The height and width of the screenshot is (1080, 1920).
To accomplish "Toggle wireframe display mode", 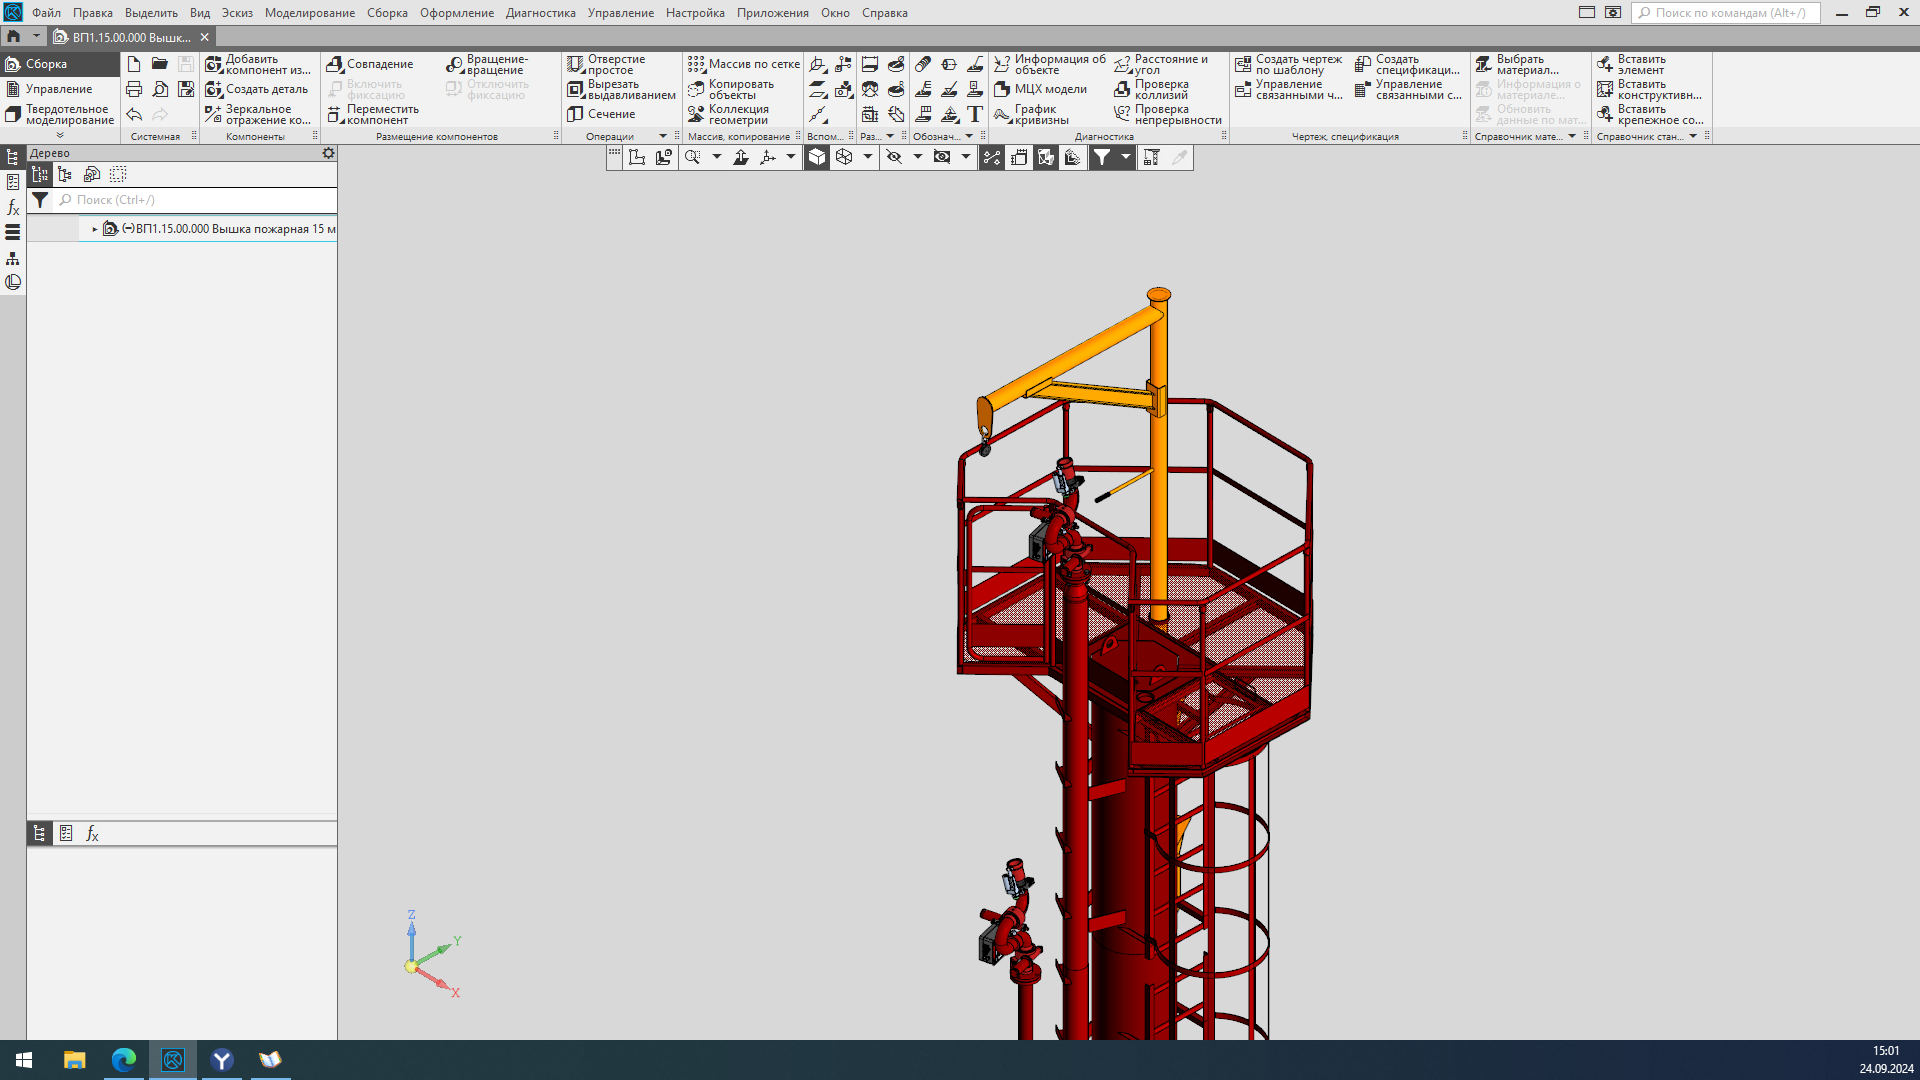I will (844, 157).
